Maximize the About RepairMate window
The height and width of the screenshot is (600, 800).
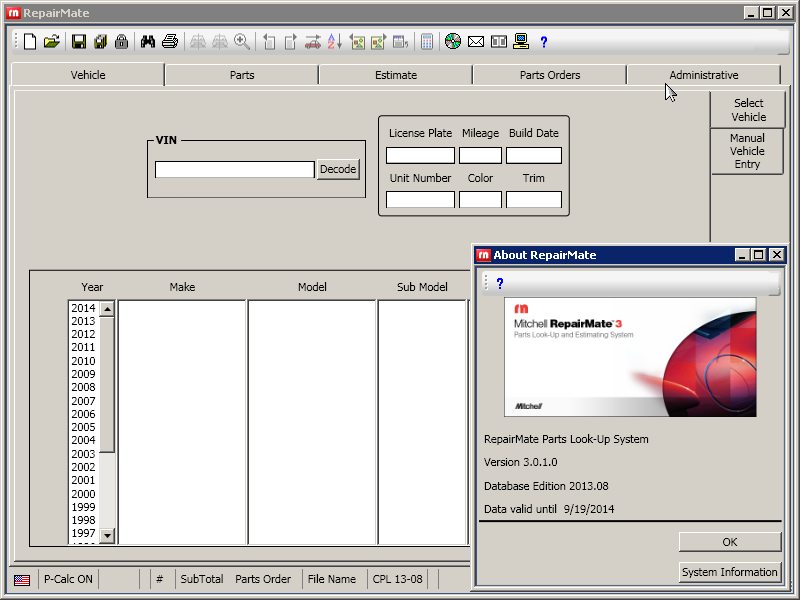759,255
